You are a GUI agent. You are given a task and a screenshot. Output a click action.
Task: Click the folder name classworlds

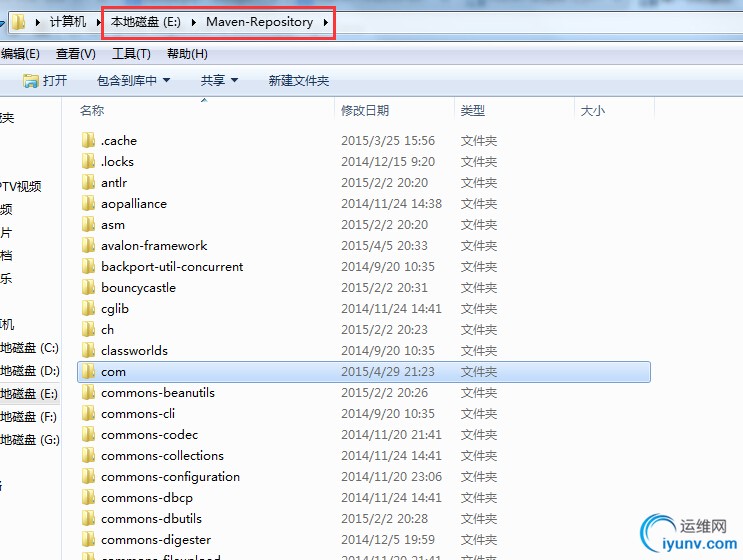click(134, 351)
